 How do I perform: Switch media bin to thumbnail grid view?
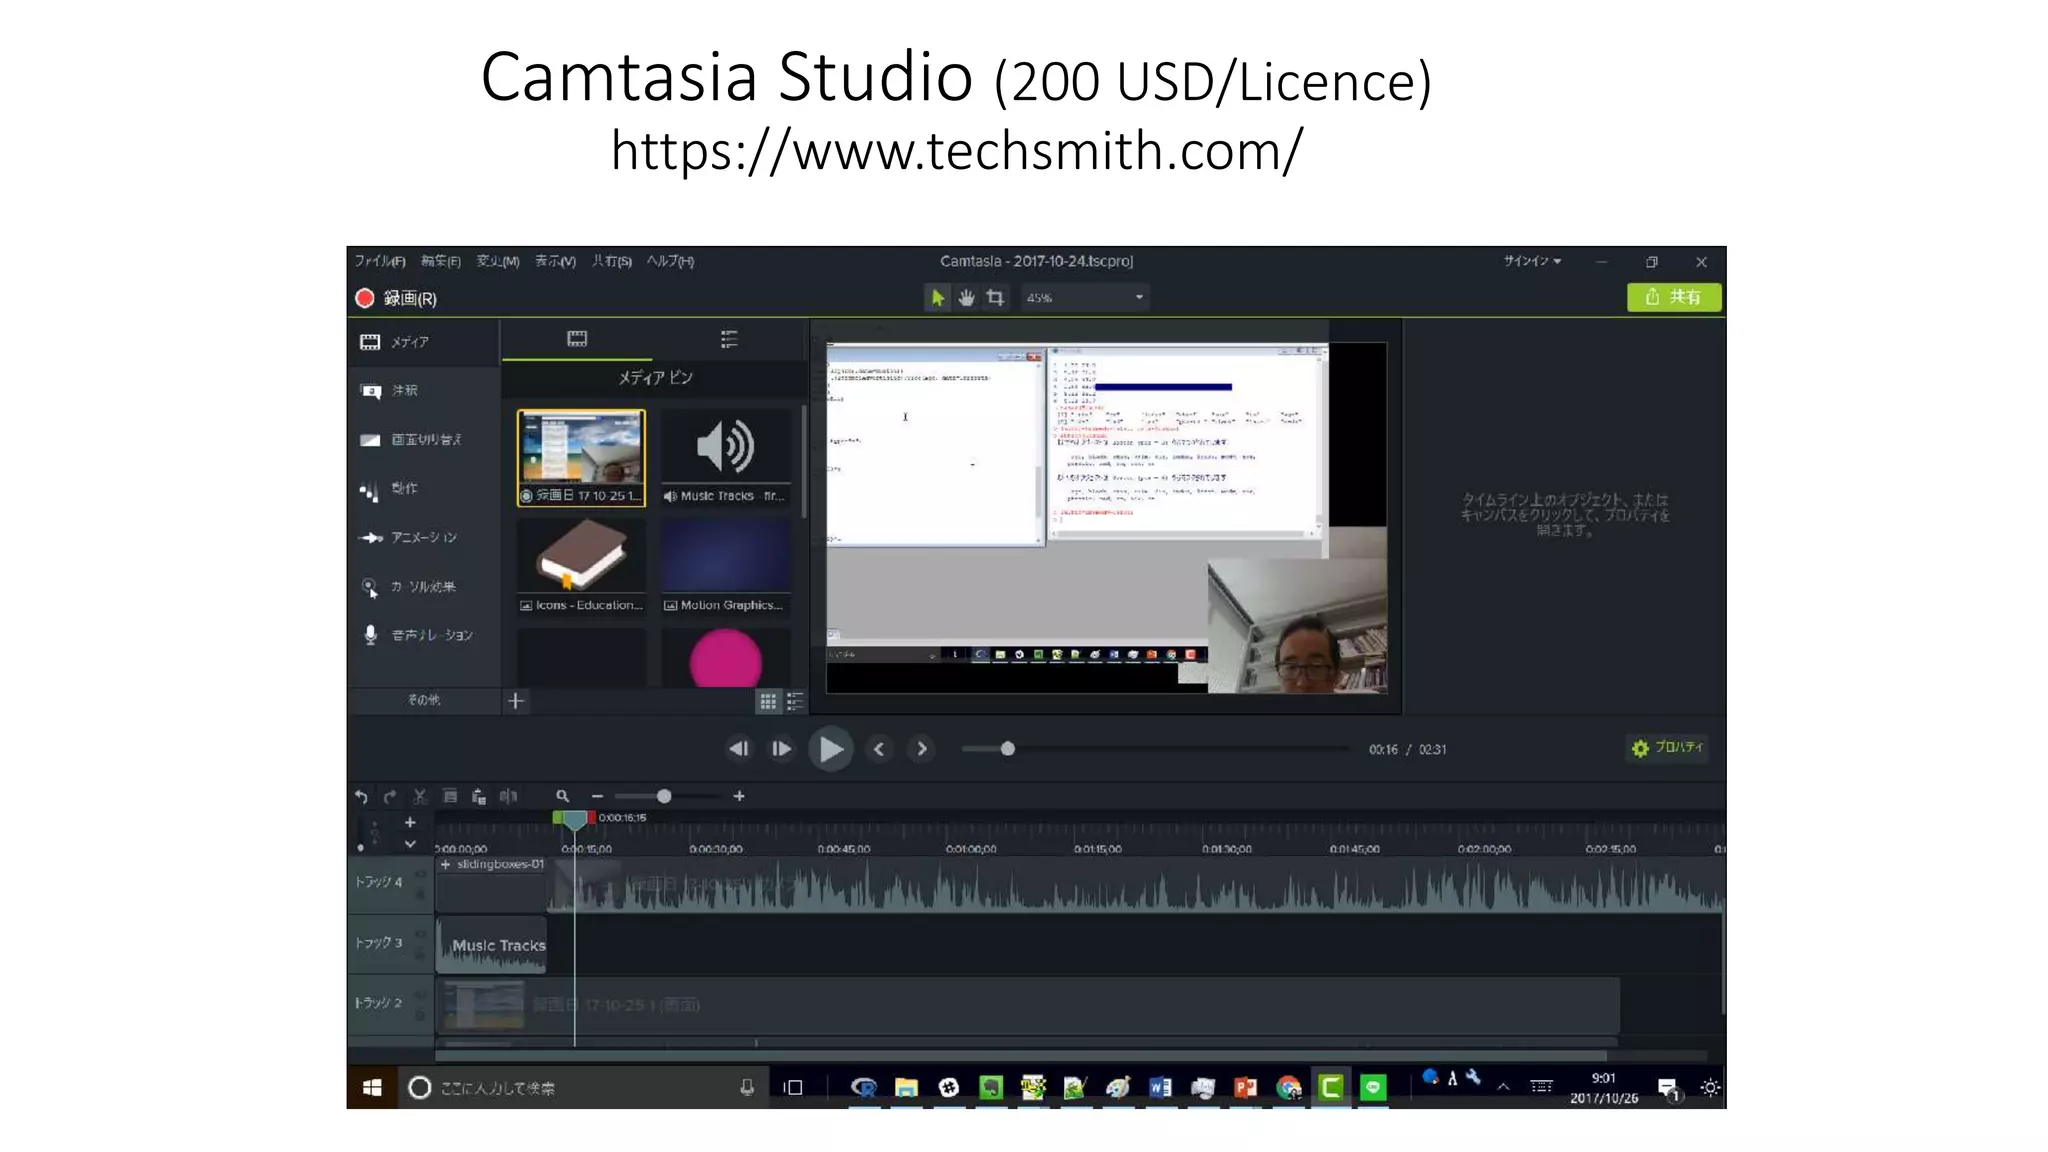(x=768, y=702)
